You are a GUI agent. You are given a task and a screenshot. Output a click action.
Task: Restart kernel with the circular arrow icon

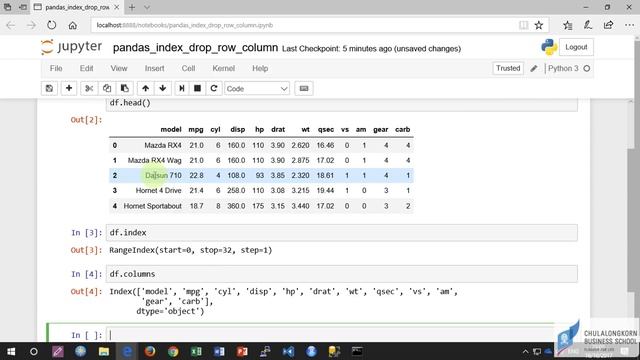pyautogui.click(x=213, y=89)
